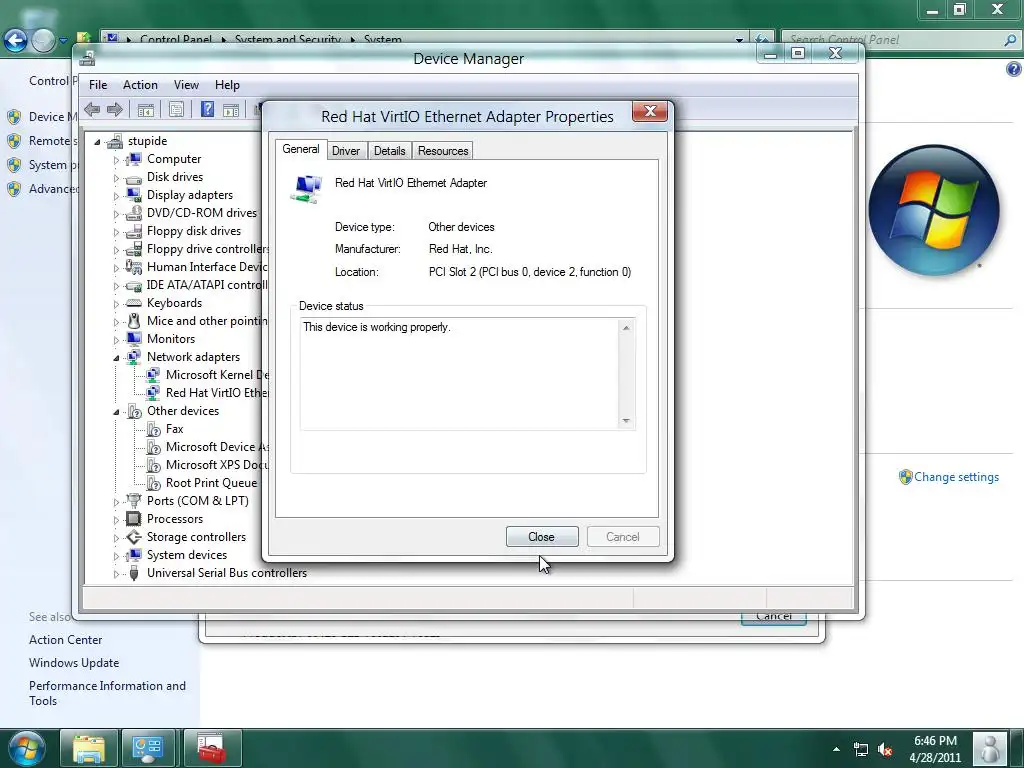
Task: Select the Display adapters icon
Action: [x=134, y=195]
